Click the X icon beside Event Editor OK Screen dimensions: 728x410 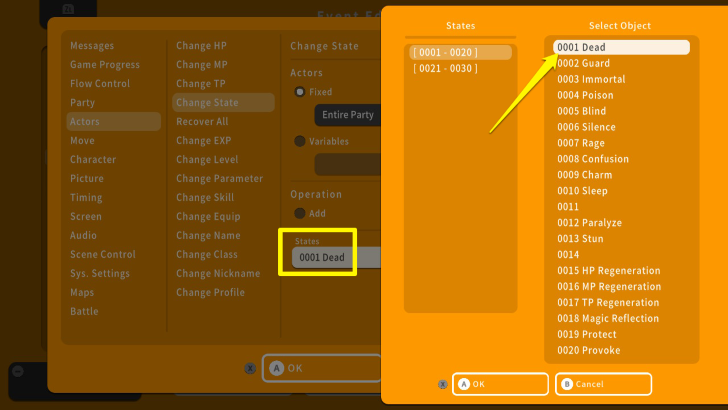tap(250, 368)
